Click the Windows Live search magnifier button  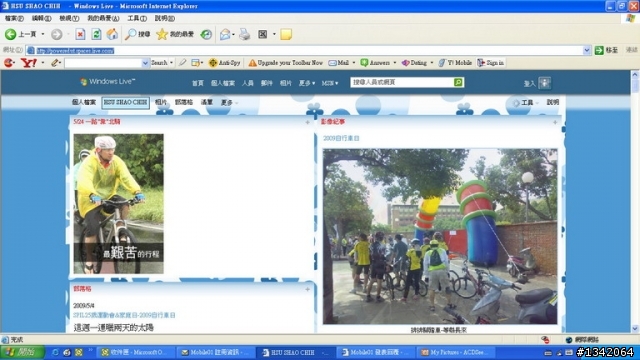(x=458, y=82)
